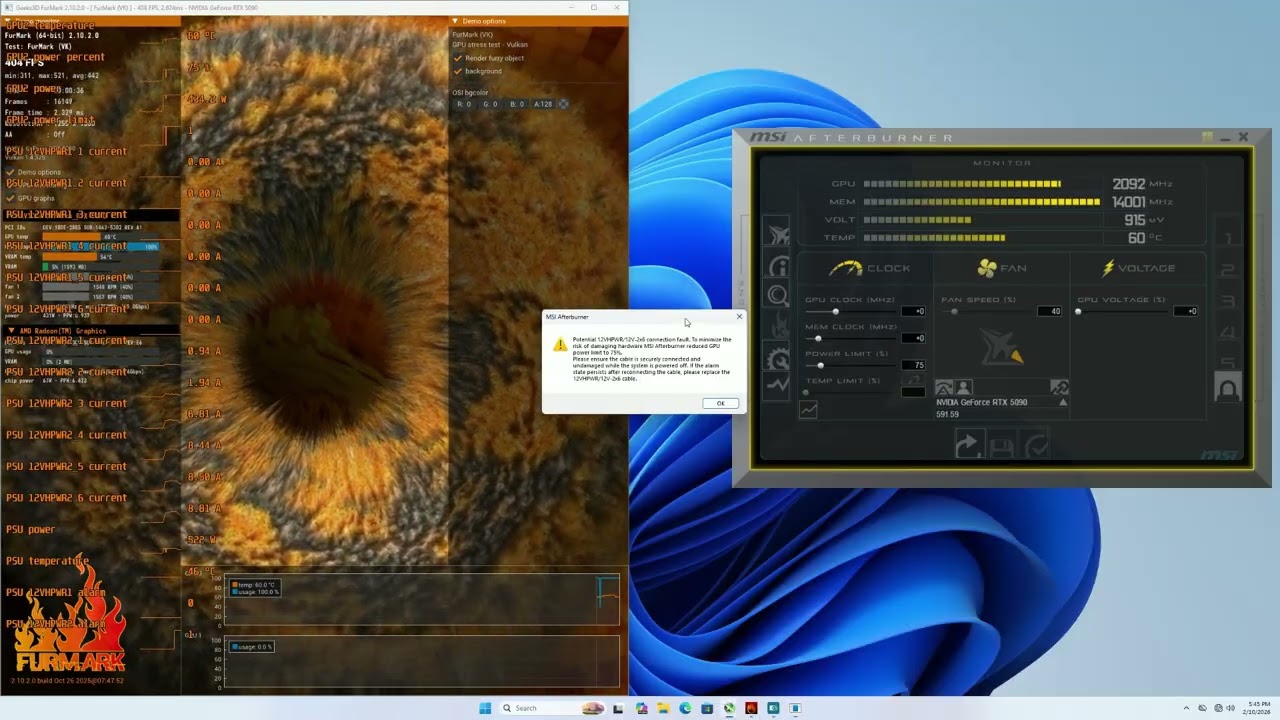This screenshot has height=720, width=1280.
Task: Open Afterburner settings gear icon
Action: (x=777, y=358)
